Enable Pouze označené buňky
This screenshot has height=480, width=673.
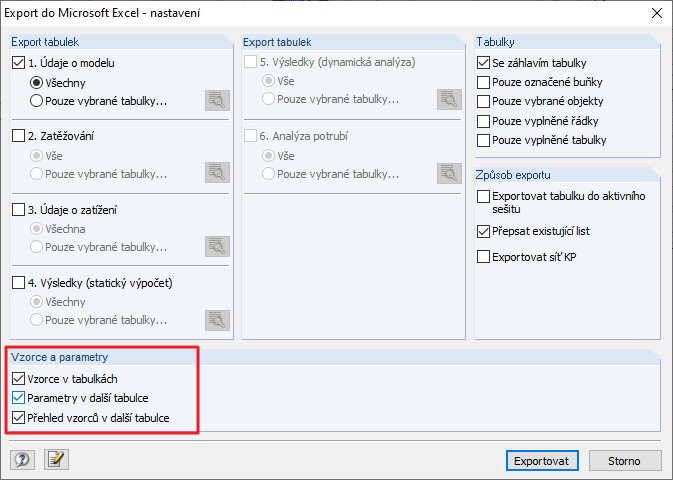pyautogui.click(x=483, y=82)
